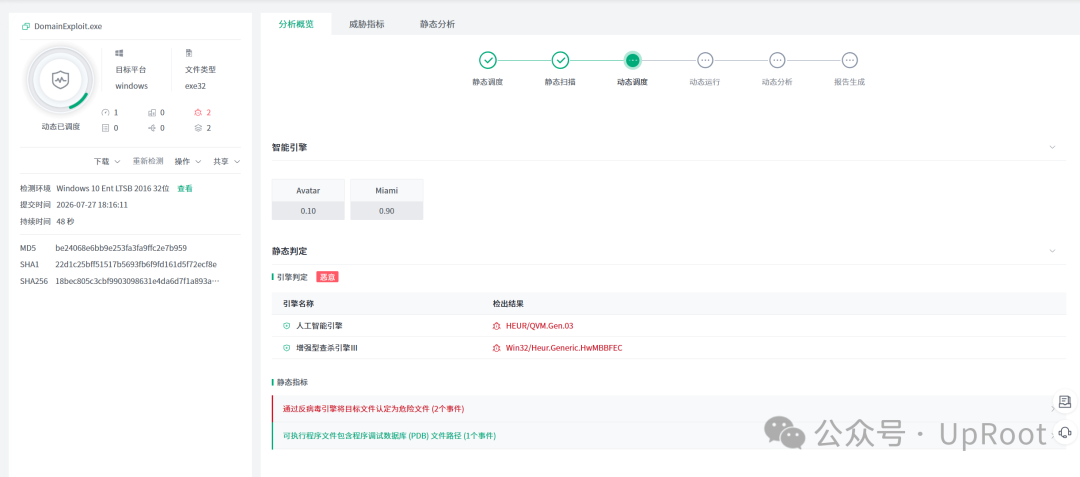Click the DomainExploit.exe file name

(x=68, y=26)
